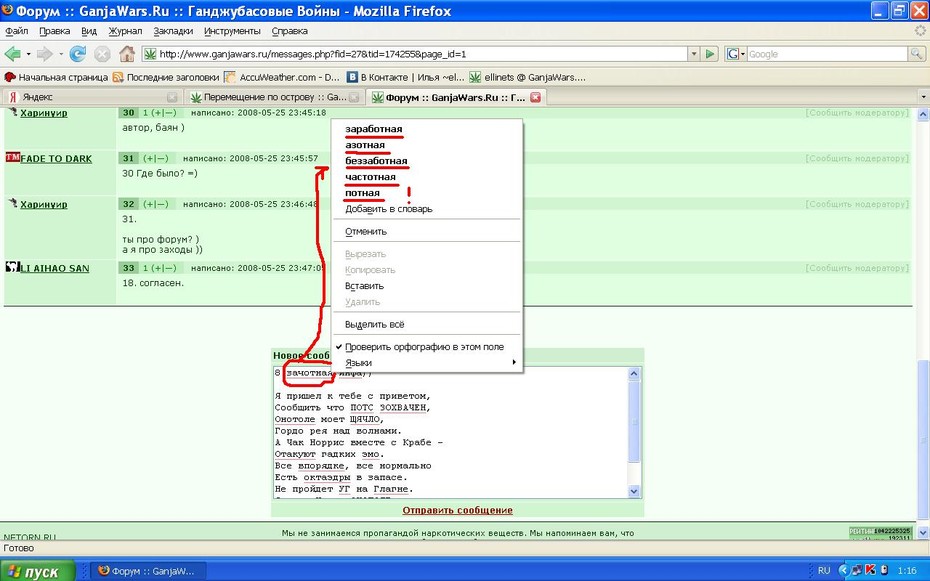
Task: Go back with the Back arrow
Action: pos(13,54)
